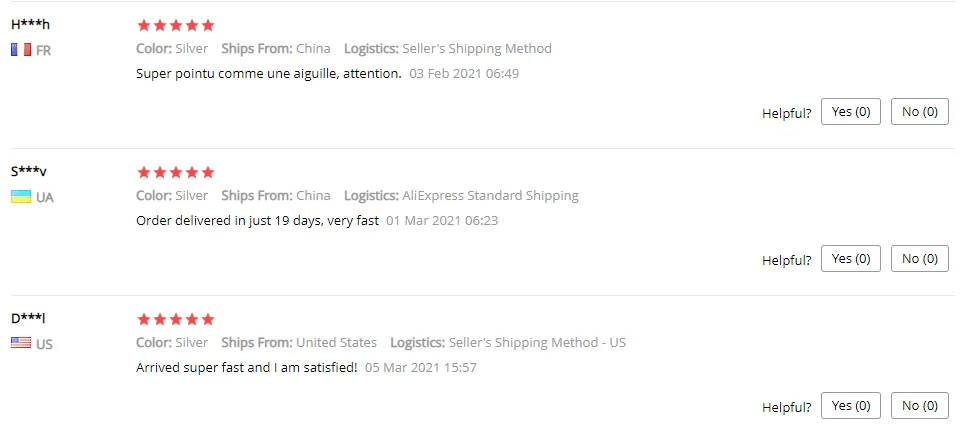Click H***h's five-star rating
Image resolution: width=962 pixels, height=426 pixels.
[175, 25]
